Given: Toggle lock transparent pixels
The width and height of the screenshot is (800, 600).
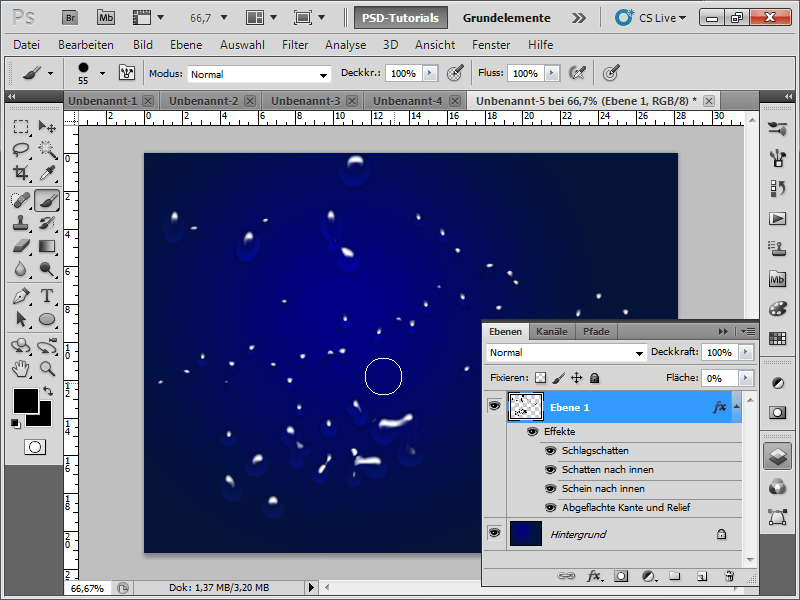Looking at the screenshot, I should (x=540, y=378).
